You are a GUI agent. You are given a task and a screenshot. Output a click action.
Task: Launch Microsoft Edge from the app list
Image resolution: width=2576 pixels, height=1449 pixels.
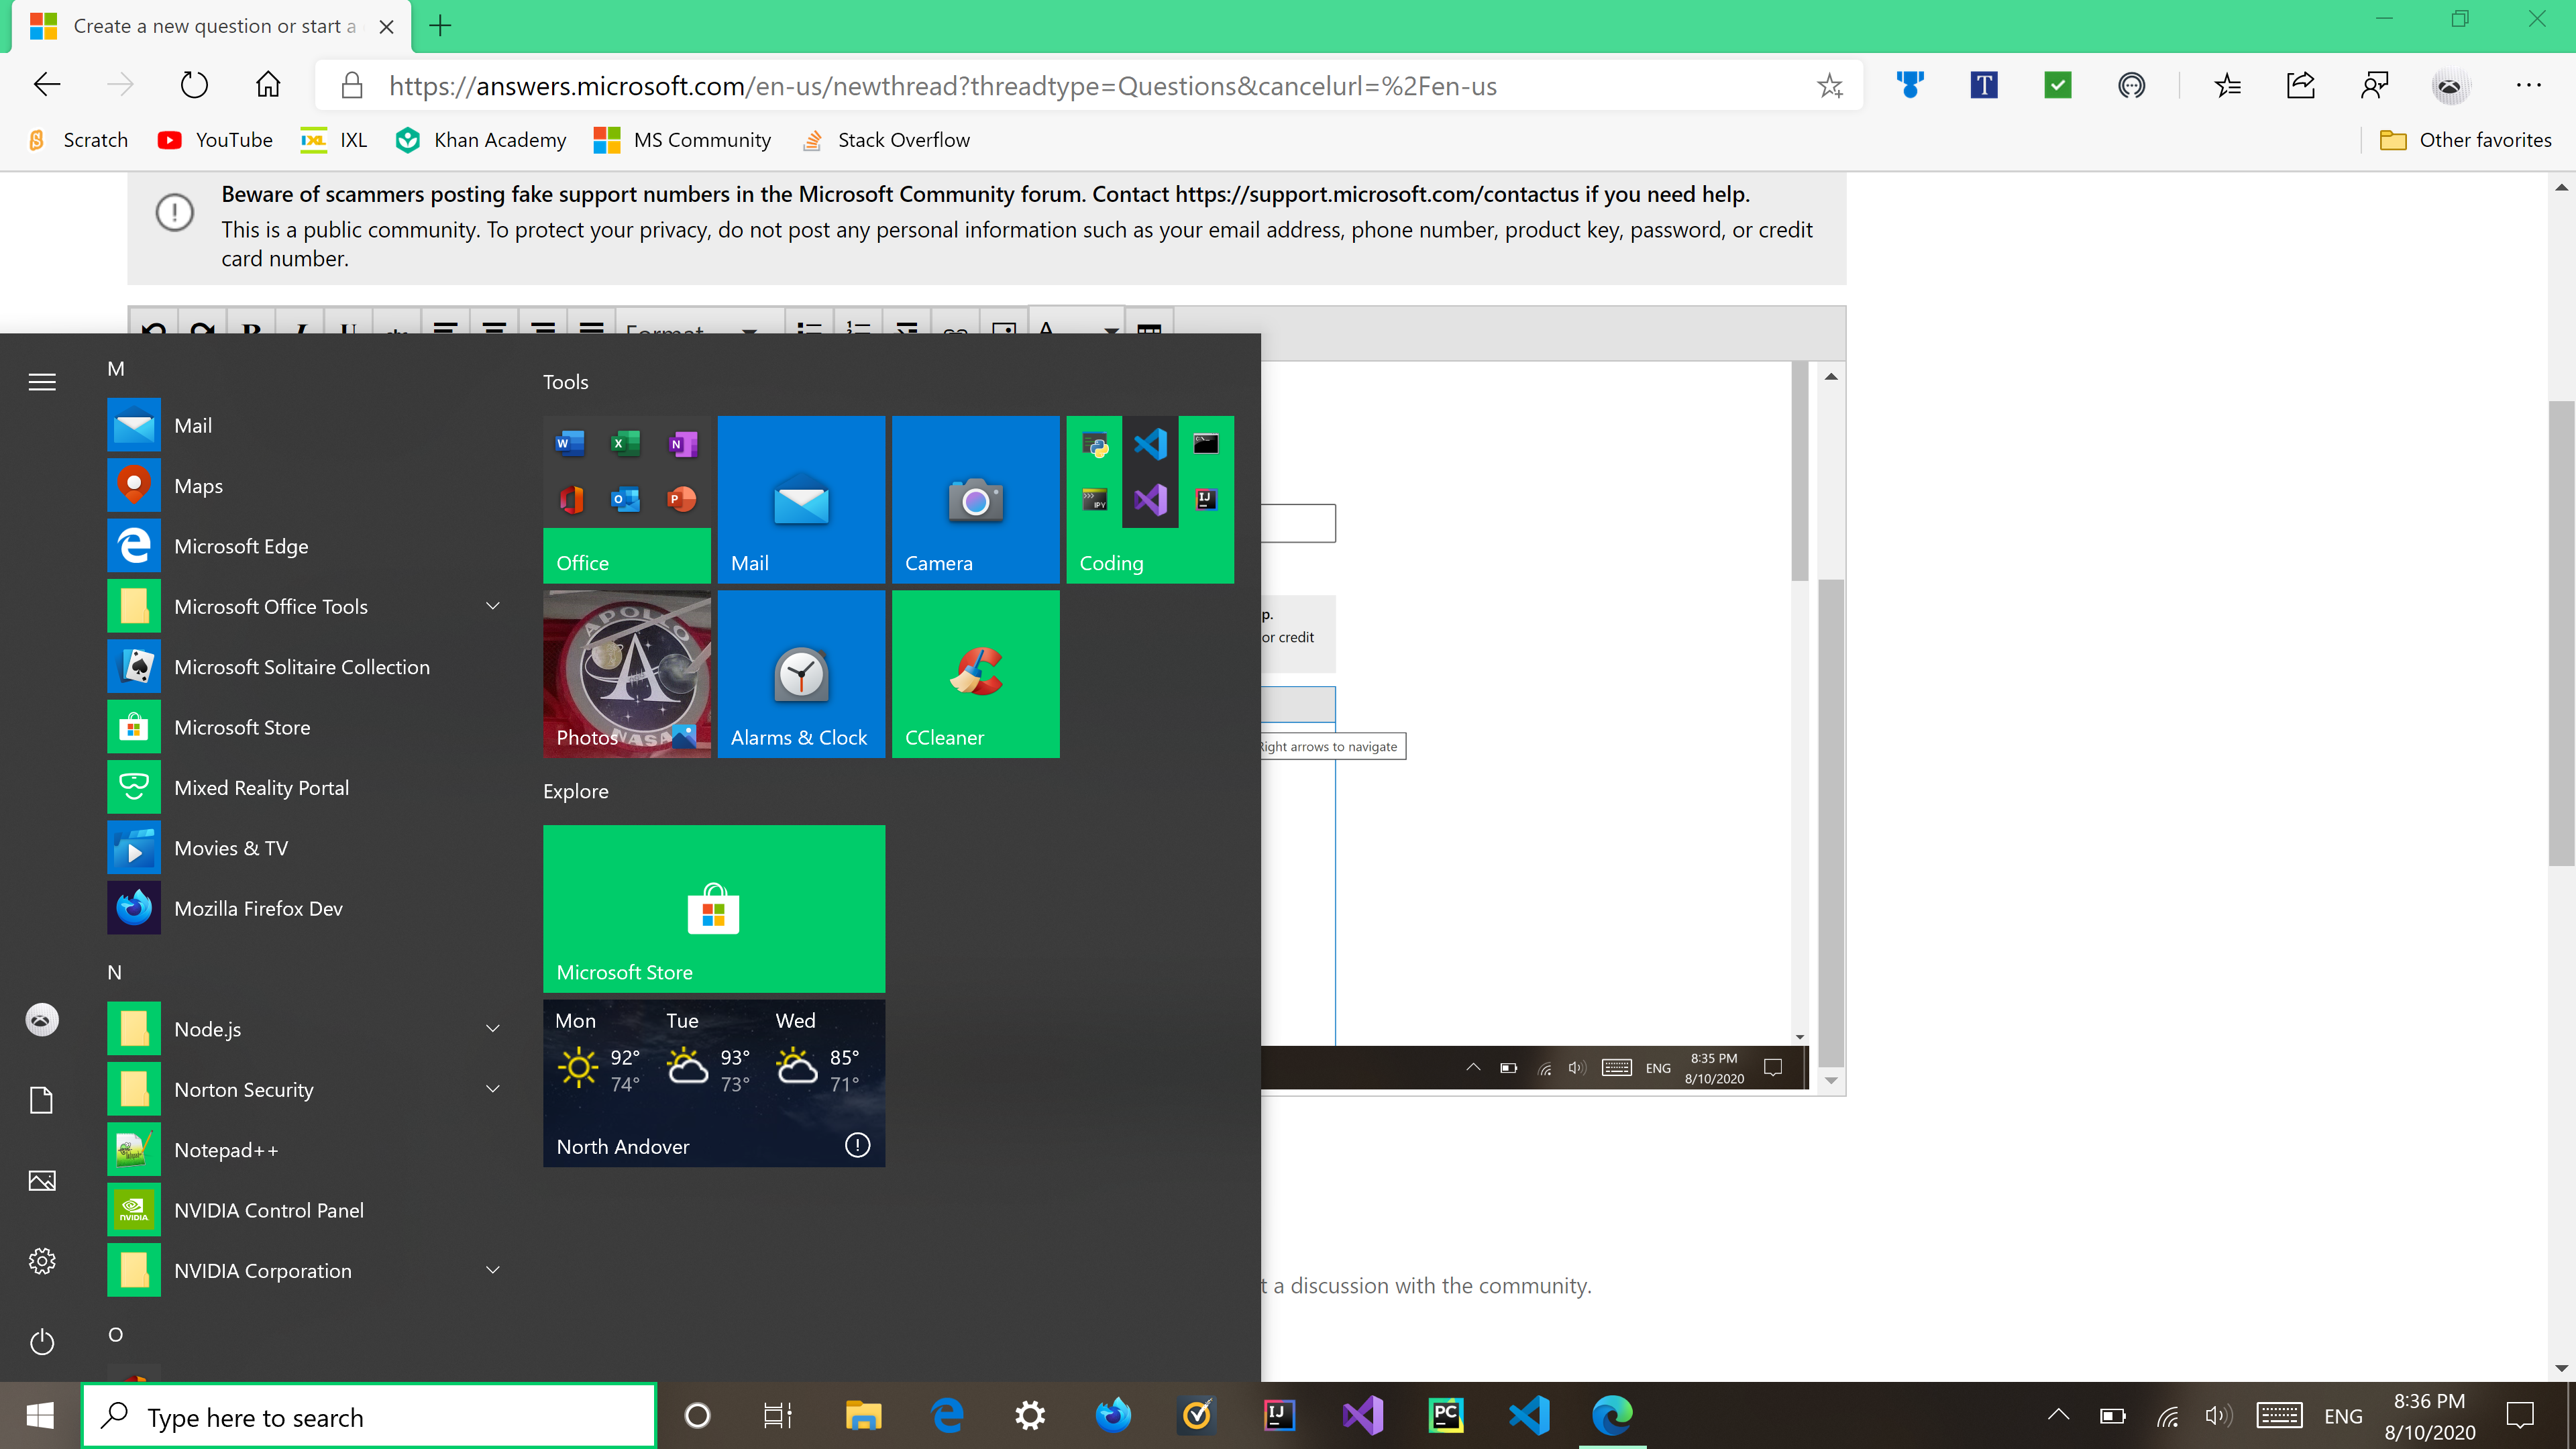coord(305,546)
